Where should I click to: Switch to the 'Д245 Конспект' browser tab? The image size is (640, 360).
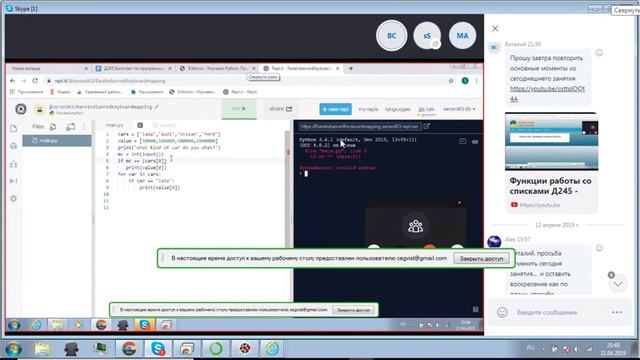click(x=133, y=68)
